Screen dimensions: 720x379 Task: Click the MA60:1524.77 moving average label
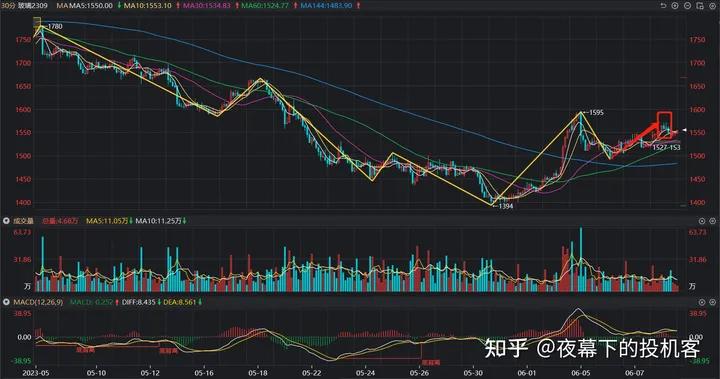265,6
